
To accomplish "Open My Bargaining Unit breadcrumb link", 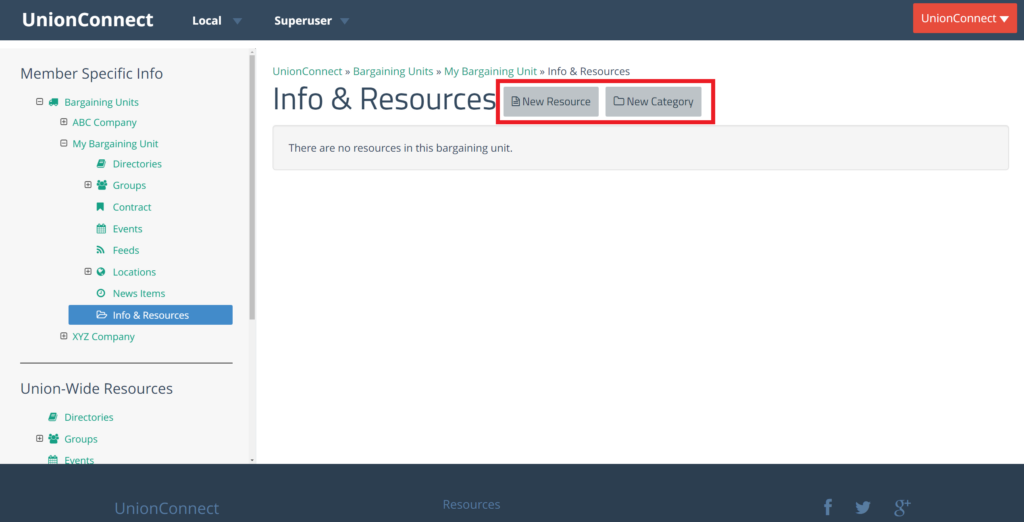I will point(490,71).
